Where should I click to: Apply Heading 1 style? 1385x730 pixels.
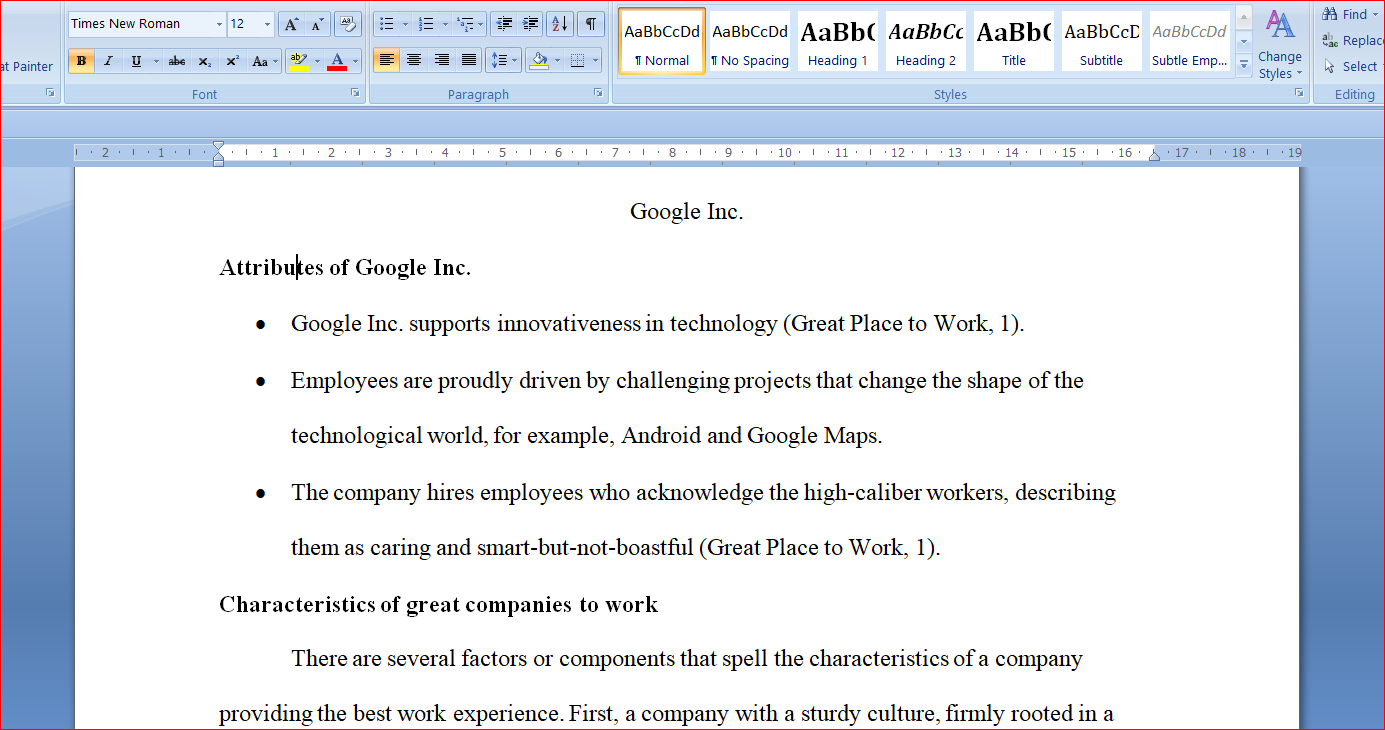[838, 42]
